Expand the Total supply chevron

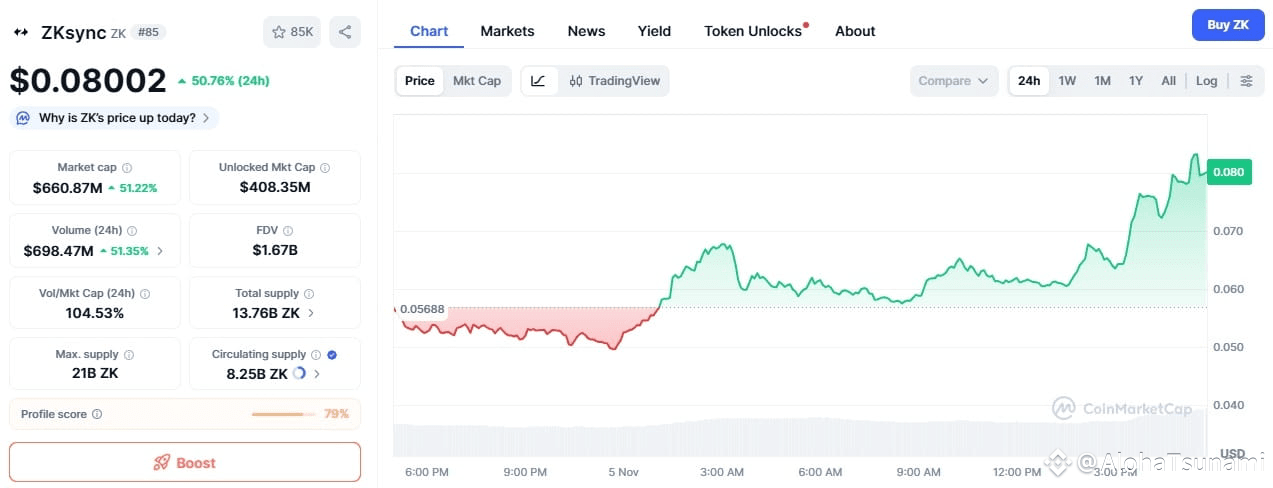coord(311,313)
